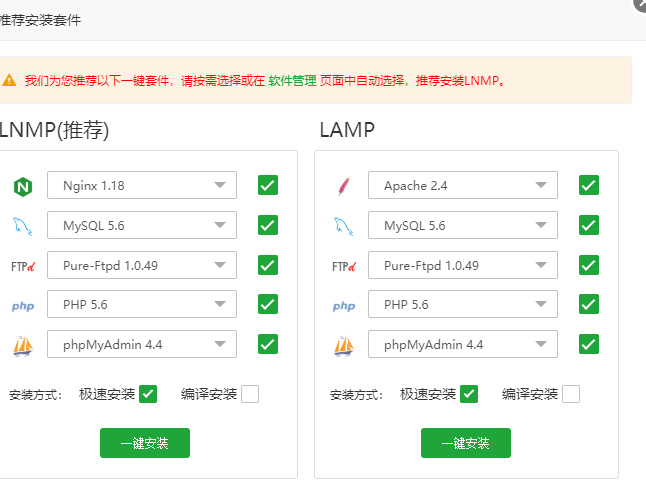Click the Nginx logo icon in LNMP
The image size is (646, 484).
[x=23, y=186]
